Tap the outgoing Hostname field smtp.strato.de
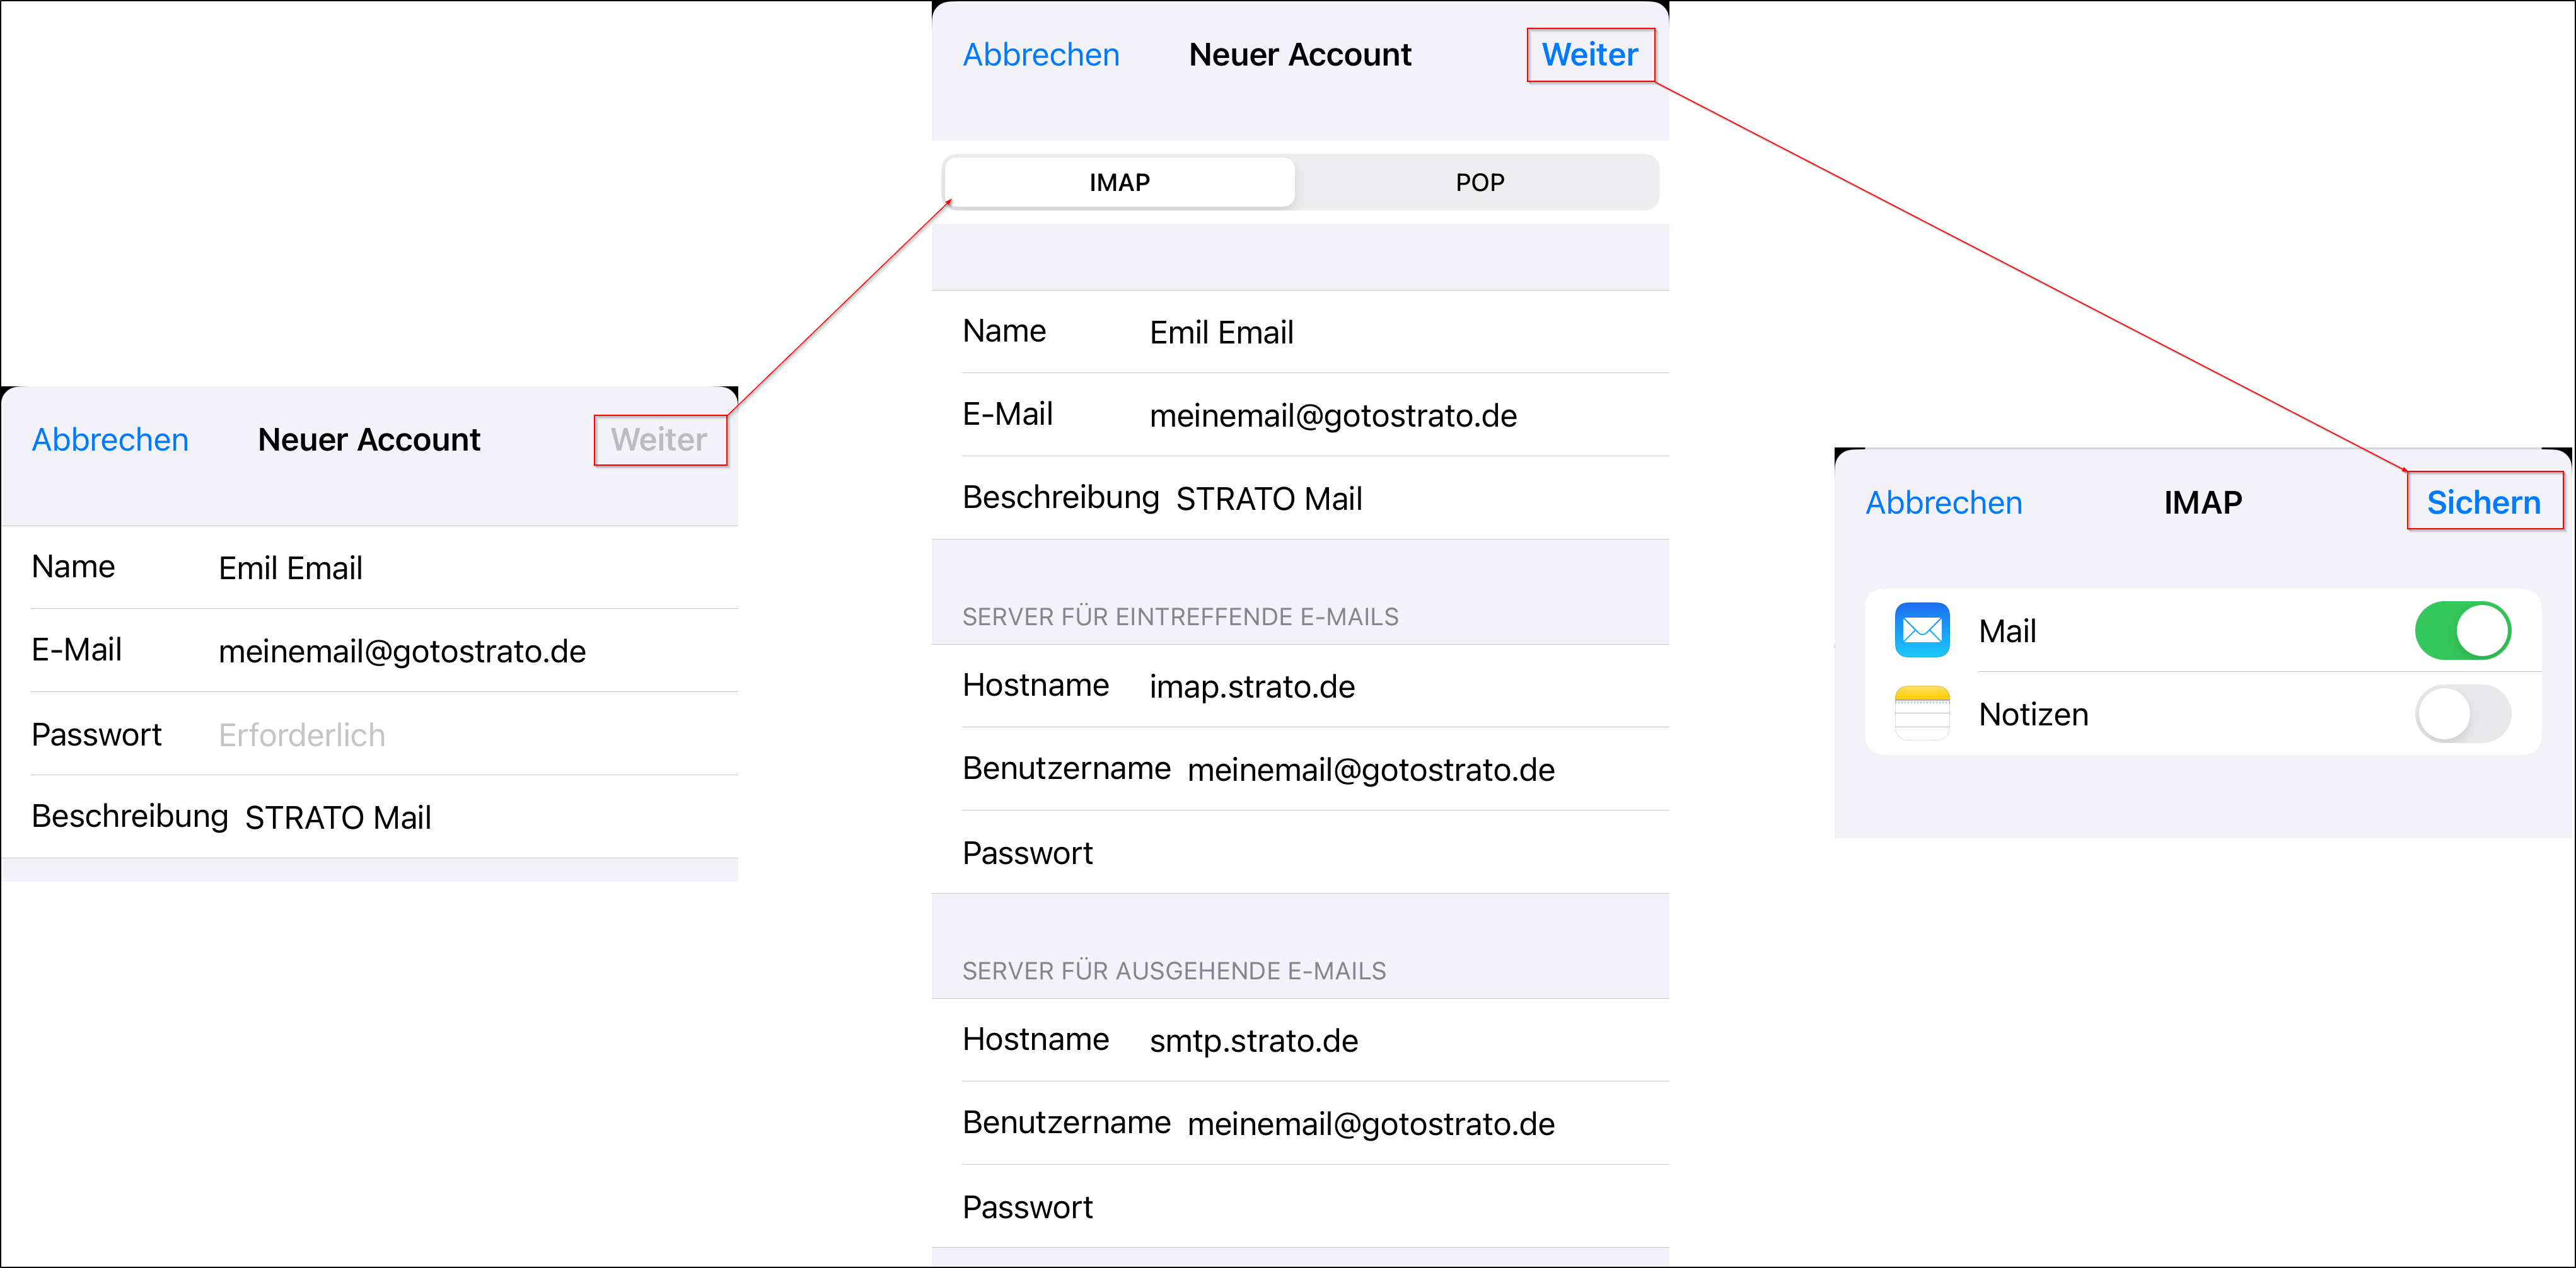The height and width of the screenshot is (1268, 2576). click(x=1253, y=1040)
